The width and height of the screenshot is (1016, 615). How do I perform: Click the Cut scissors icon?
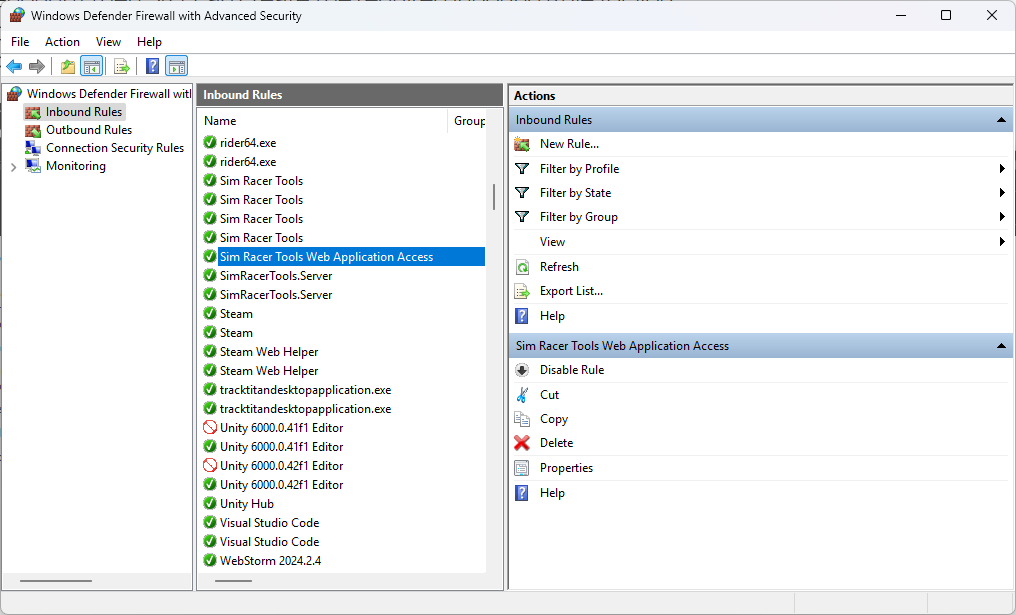point(522,395)
